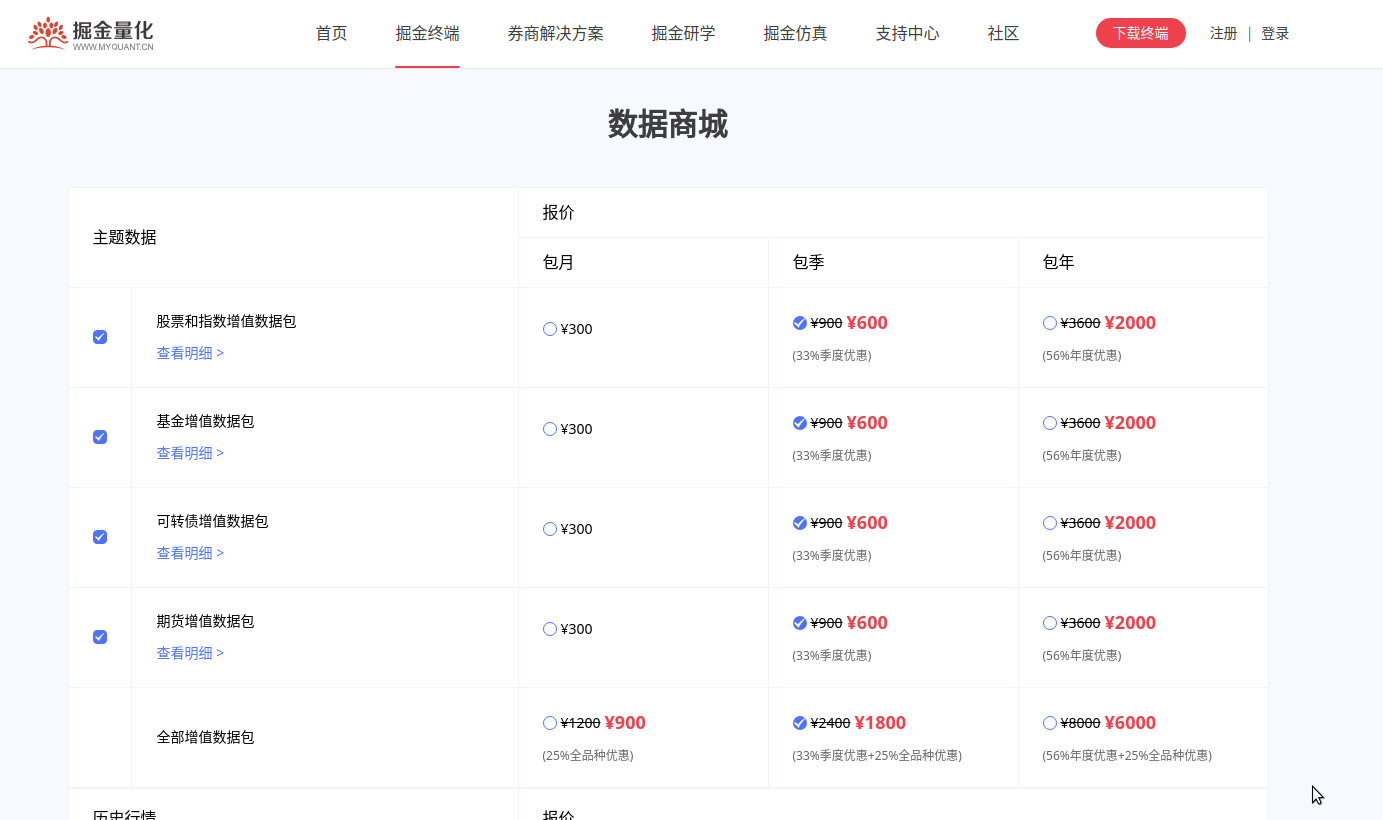Viewport: 1383px width, 820px height.
Task: Click the 掘金量化 logo
Action: (x=90, y=32)
